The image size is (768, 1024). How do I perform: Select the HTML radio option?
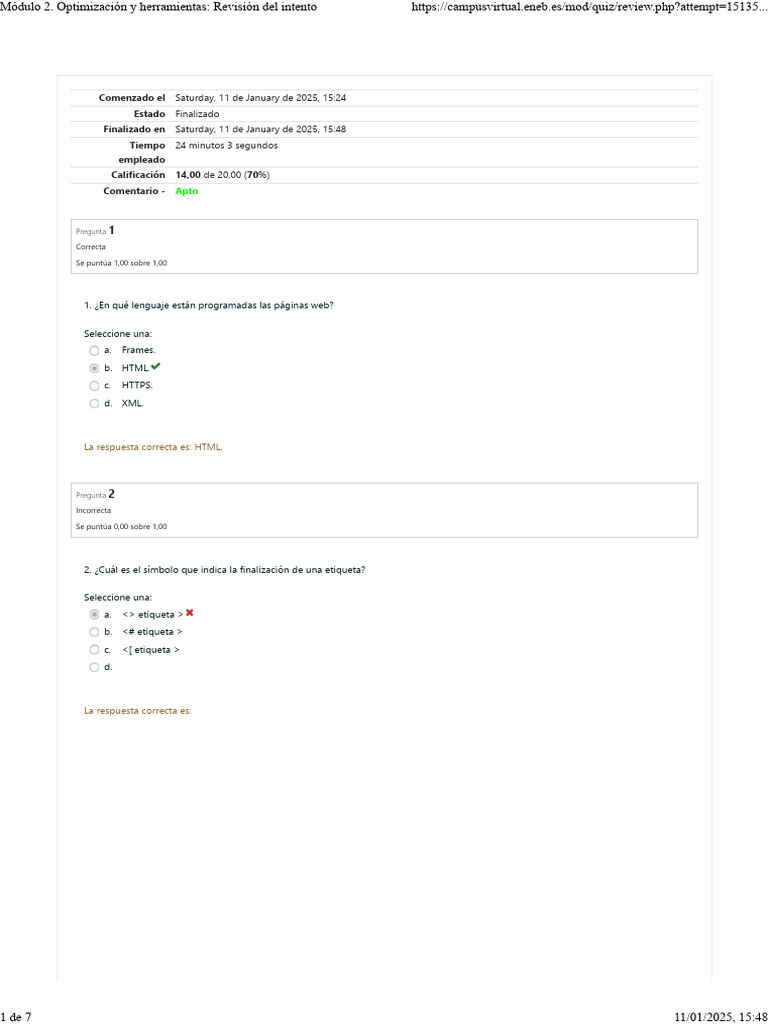coord(94,368)
